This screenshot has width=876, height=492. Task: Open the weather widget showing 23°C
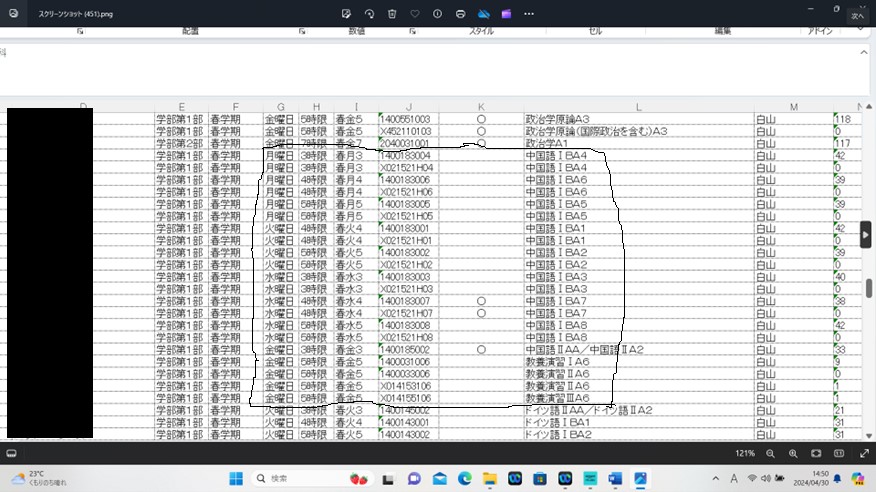(x=39, y=479)
